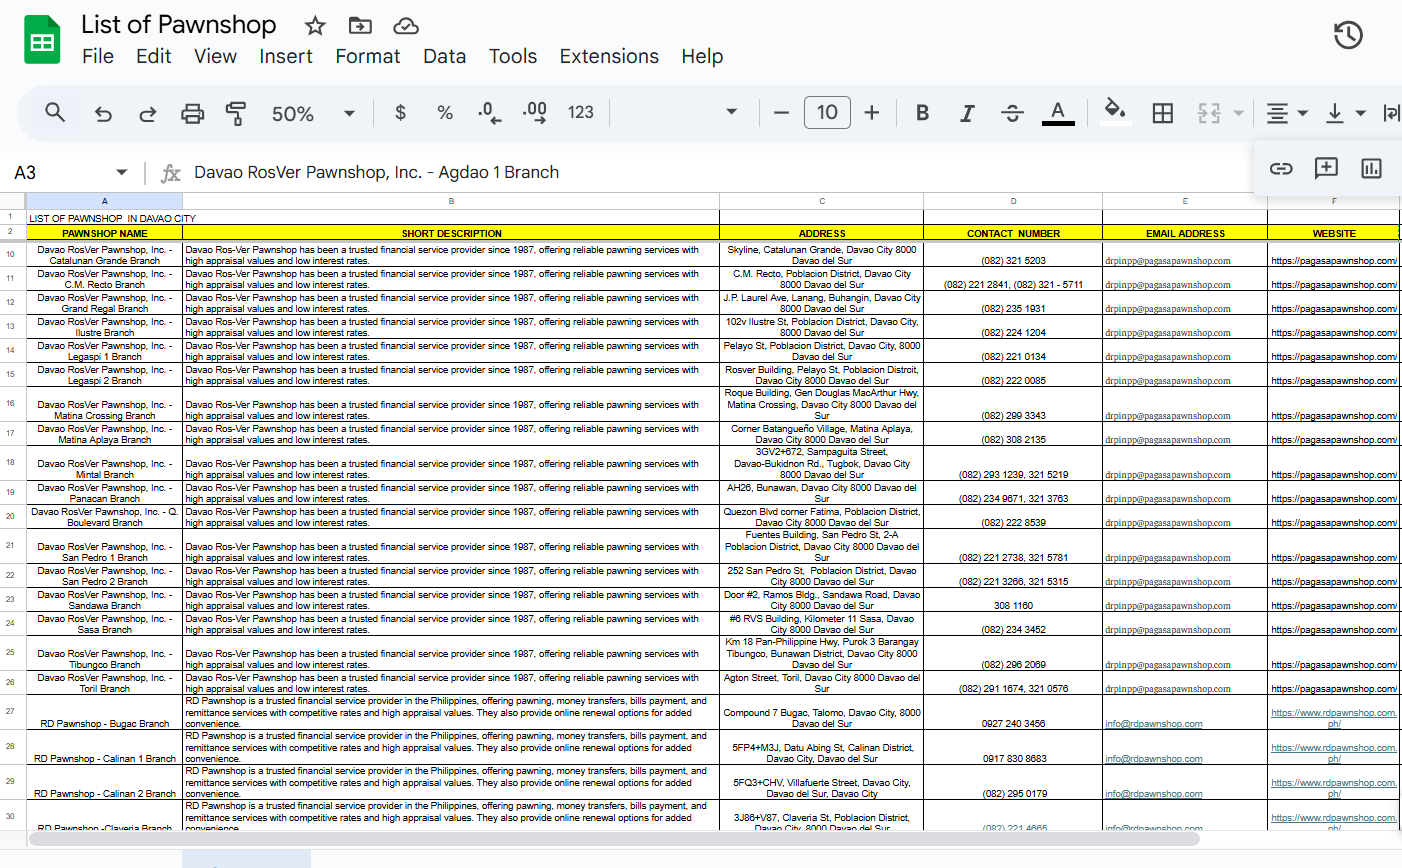The image size is (1402, 868).
Task: Insert chart icon
Action: pyautogui.click(x=1371, y=168)
